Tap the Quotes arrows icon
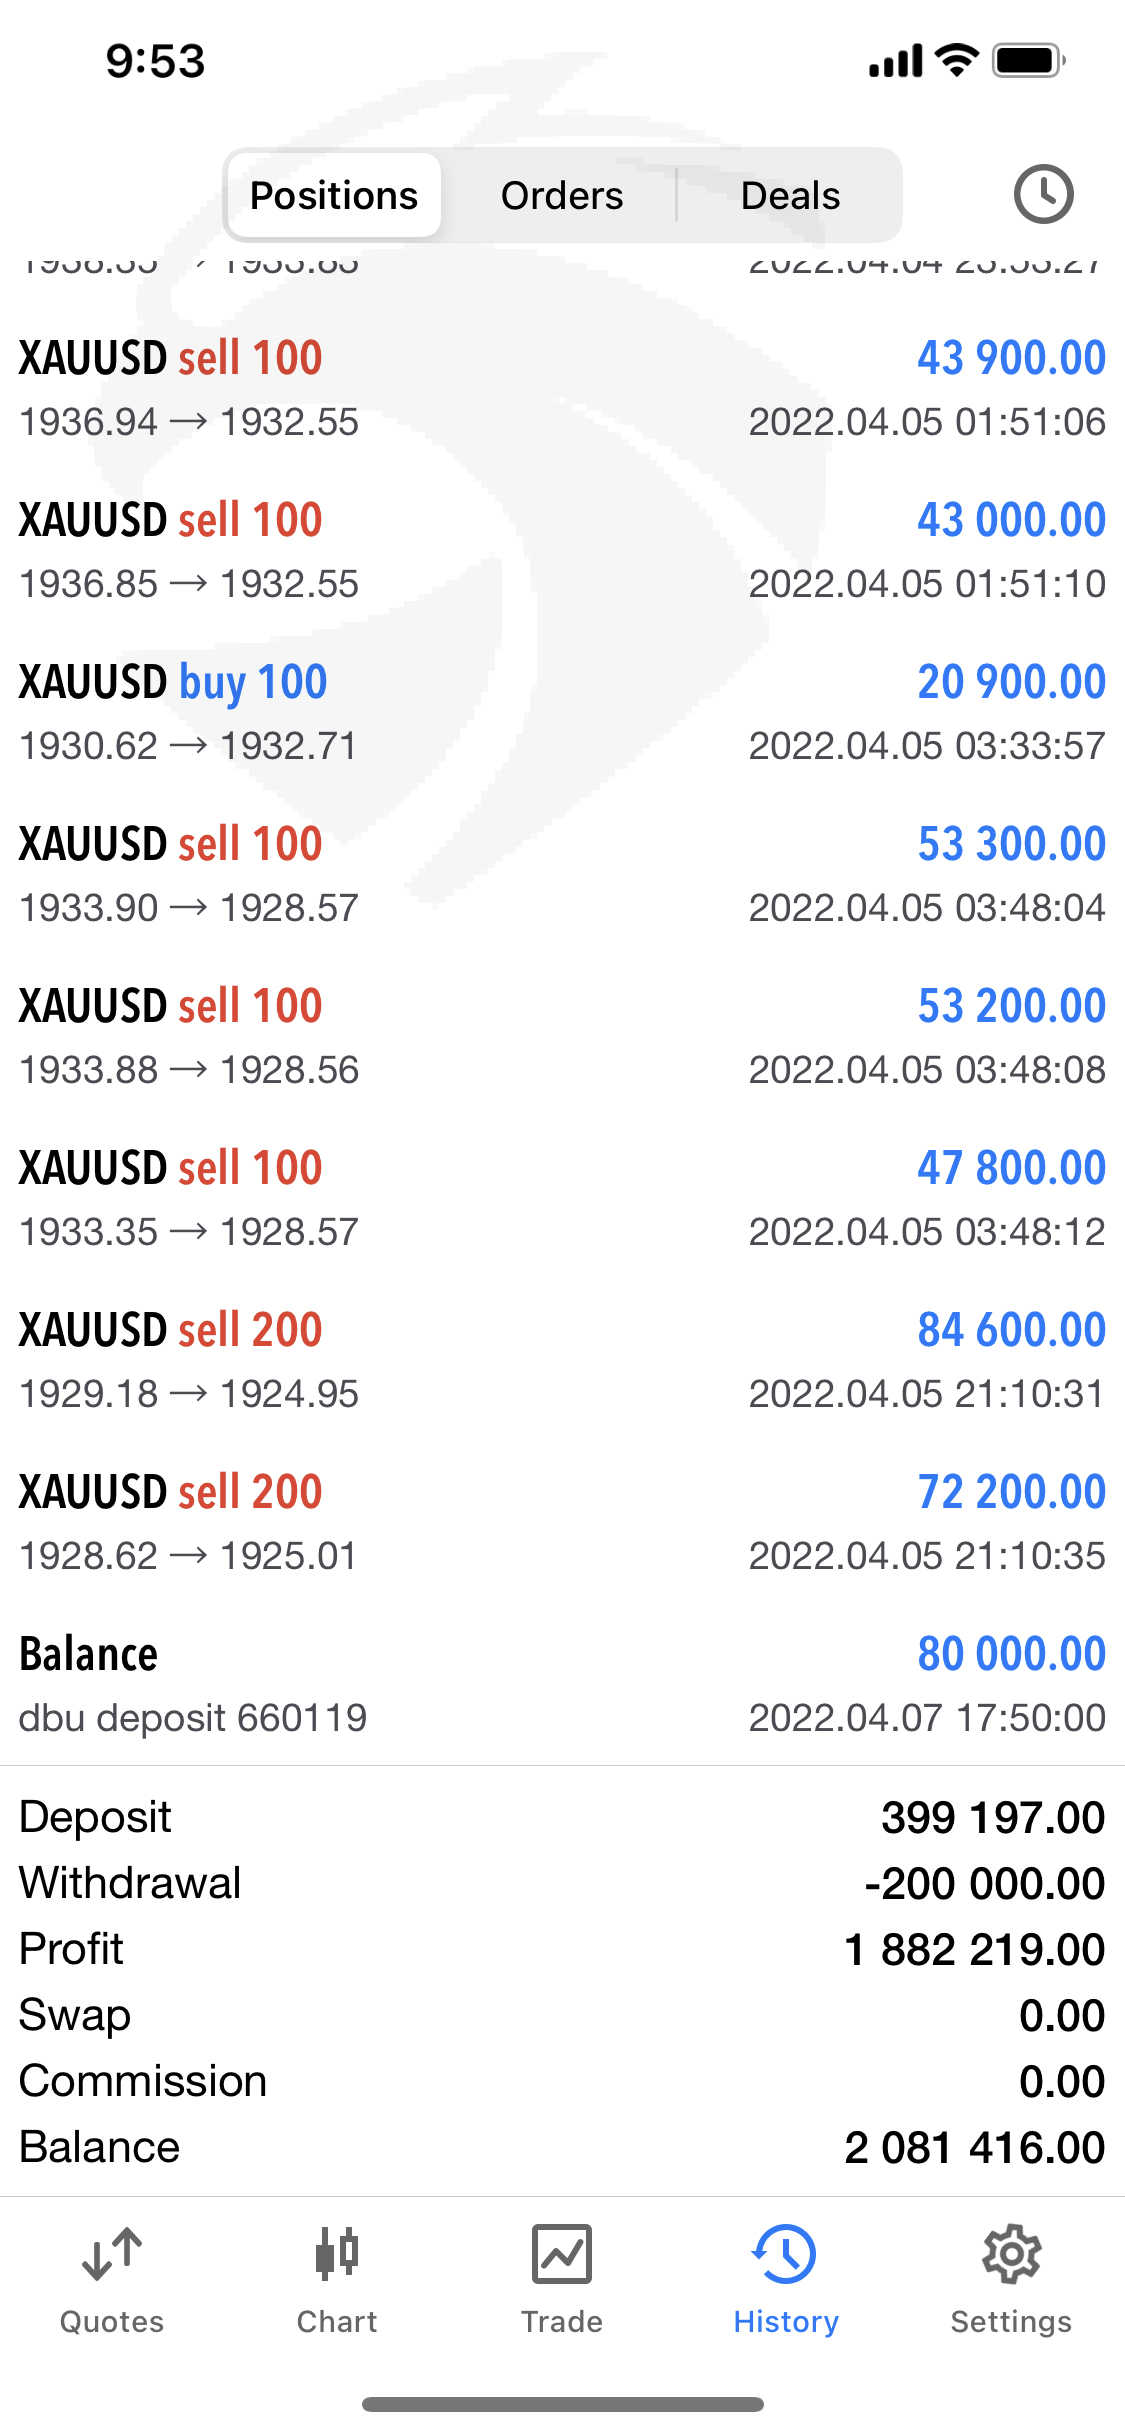Image resolution: width=1125 pixels, height=2436 pixels. click(x=112, y=2254)
